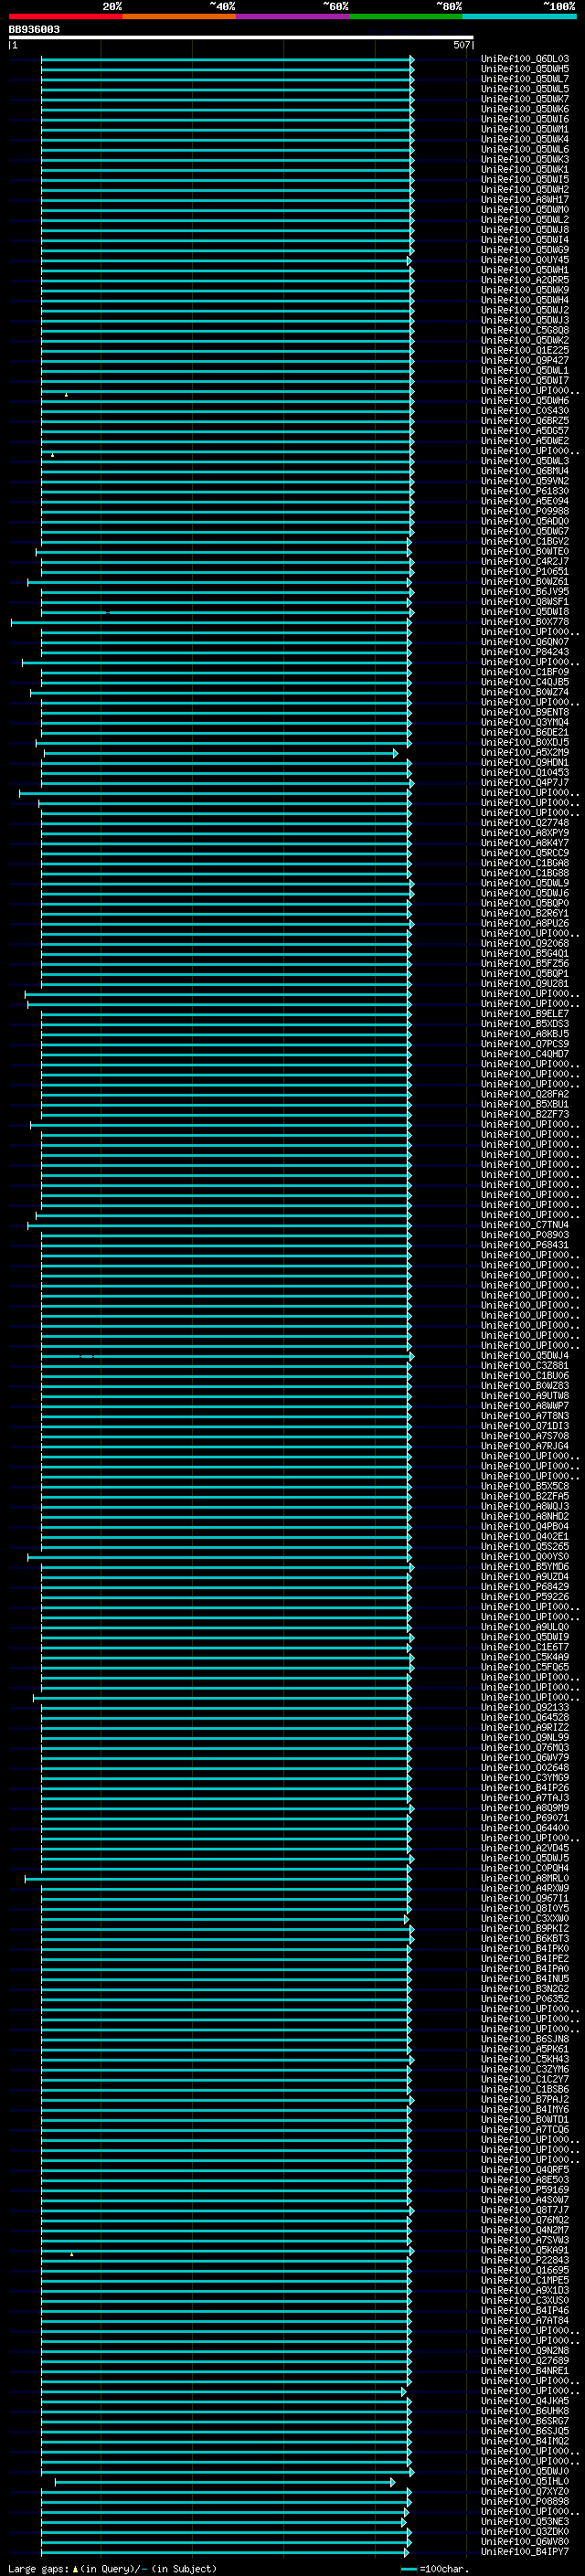585x2576 pixels.
Task: Select the UniRef100_Q6QN07 label
Action: click(524, 642)
